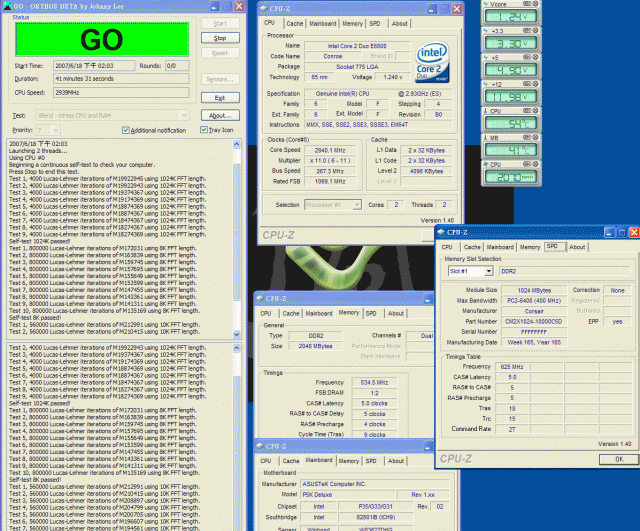The width and height of the screenshot is (640, 531).
Task: Click the grayed-out Start button in ORTHOS
Action: pos(220,24)
